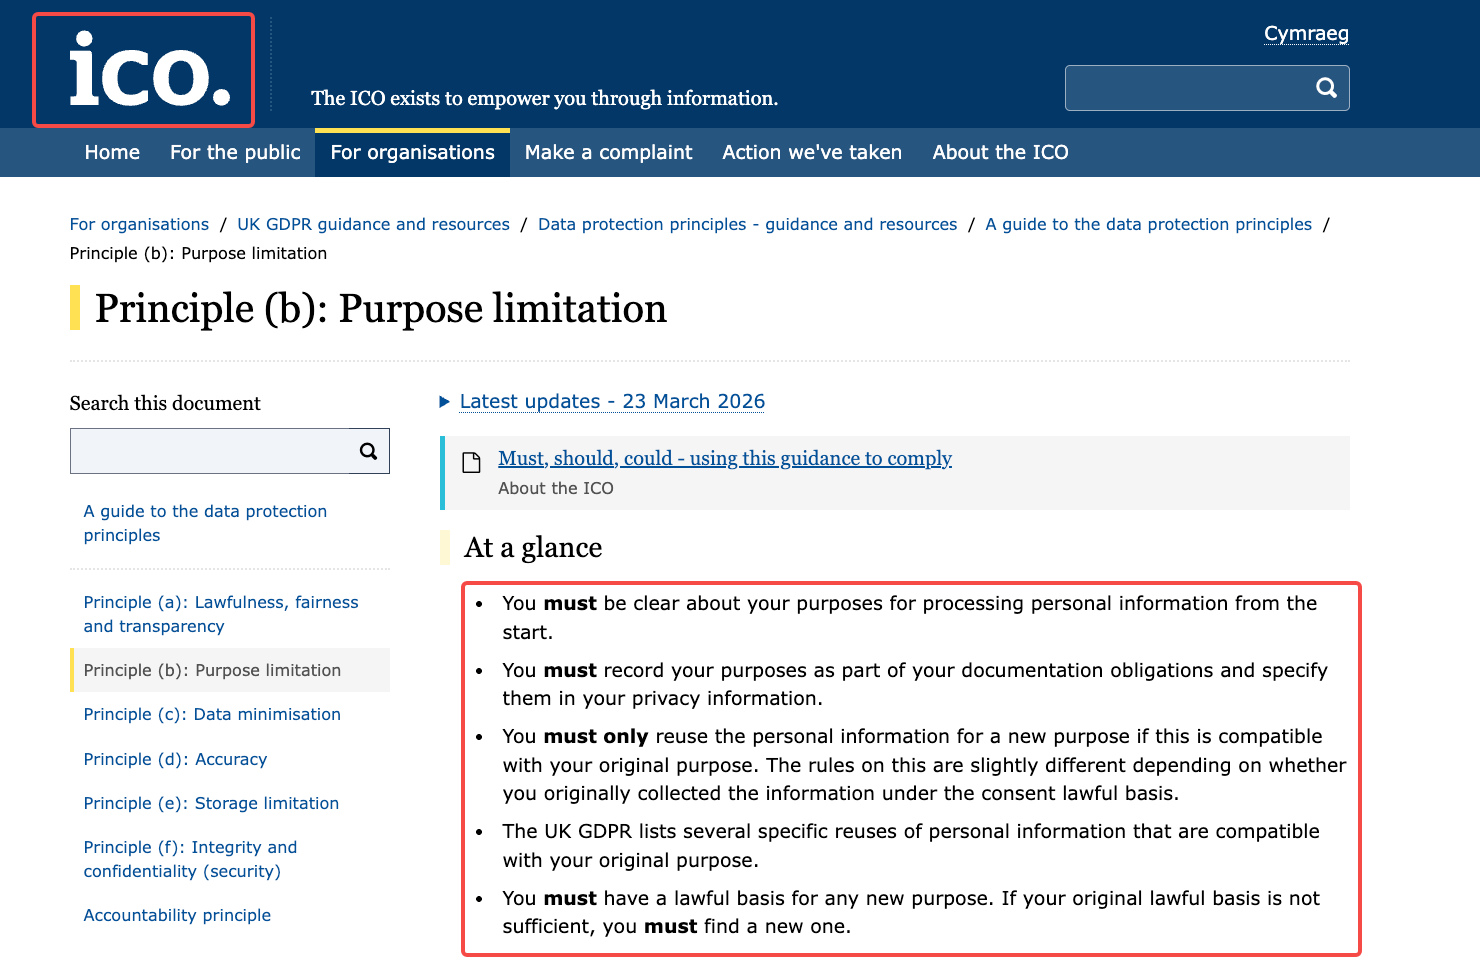Screen dimensions: 1480x967
Task: Open Principle (e): Storage limitation
Action: 211,803
